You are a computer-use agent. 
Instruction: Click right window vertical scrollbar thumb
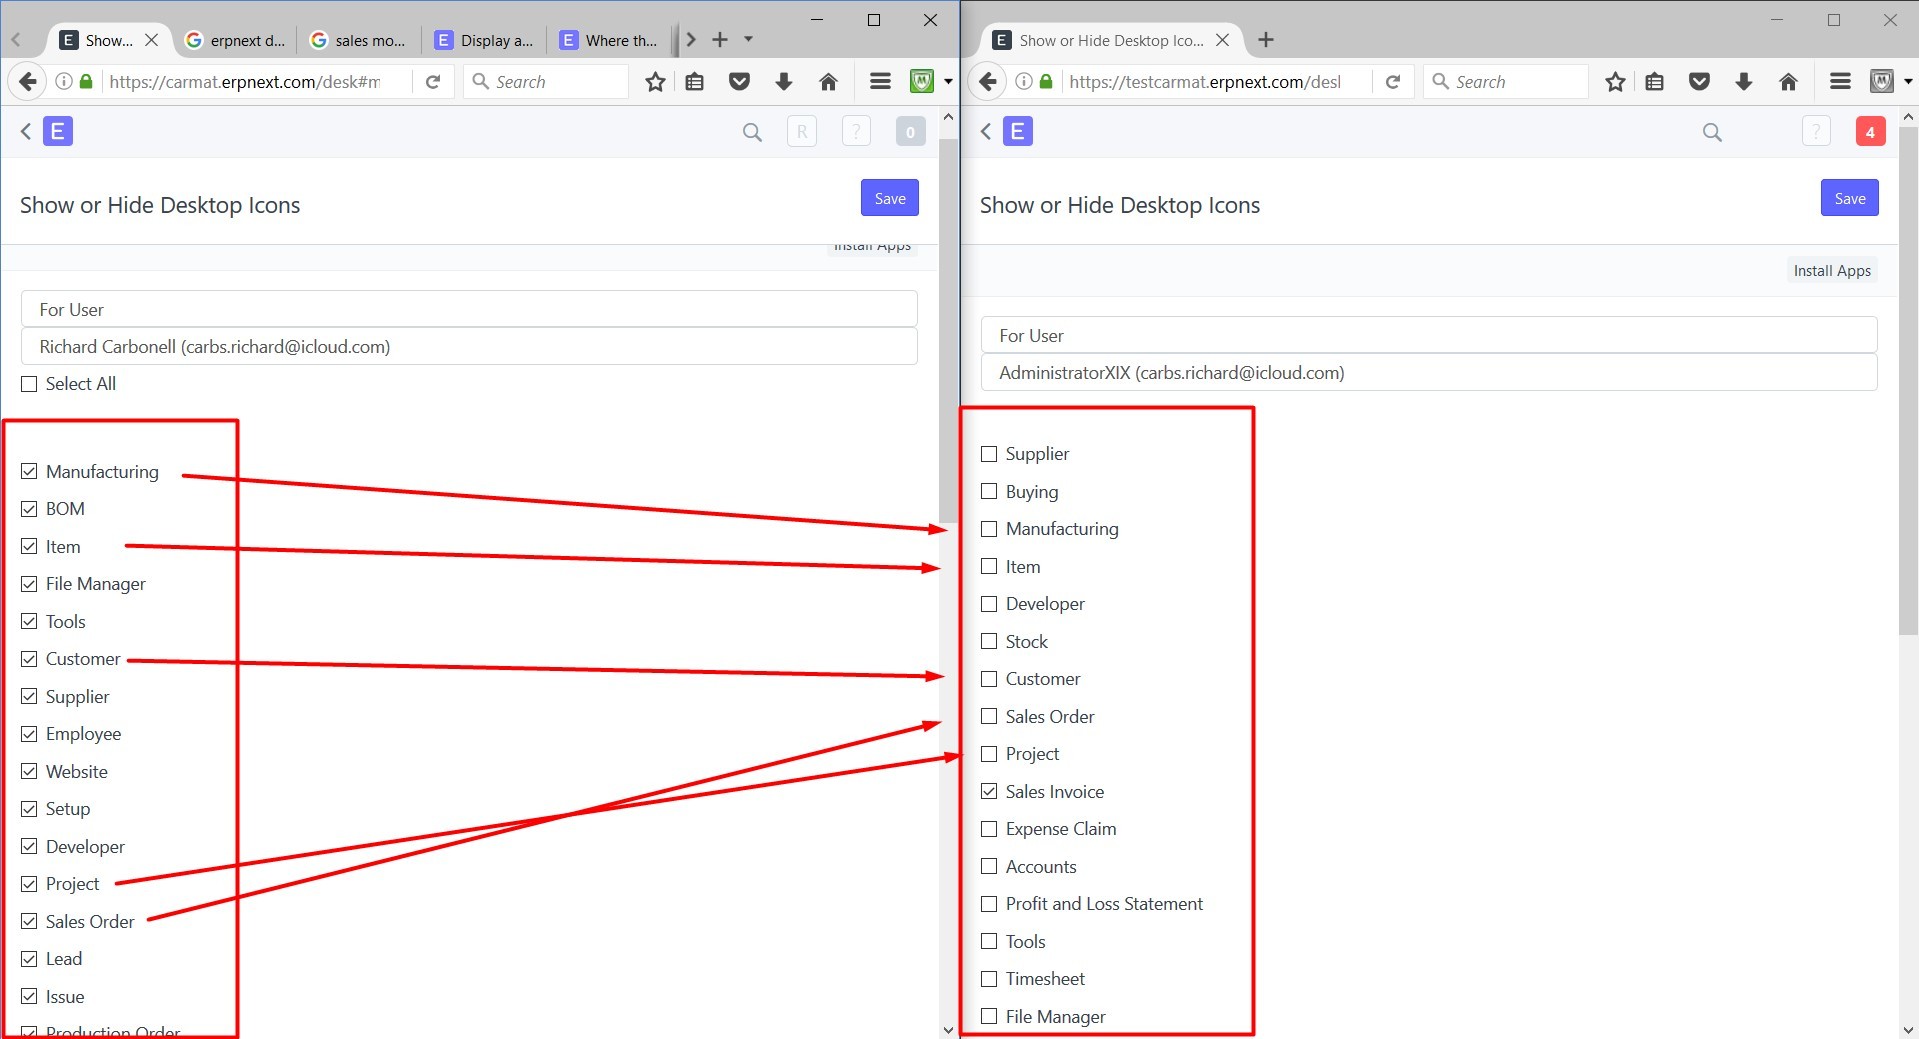click(x=1908, y=380)
